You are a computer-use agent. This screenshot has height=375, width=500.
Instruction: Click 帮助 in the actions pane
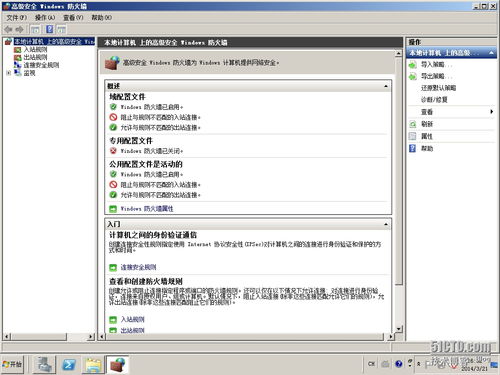click(x=427, y=148)
